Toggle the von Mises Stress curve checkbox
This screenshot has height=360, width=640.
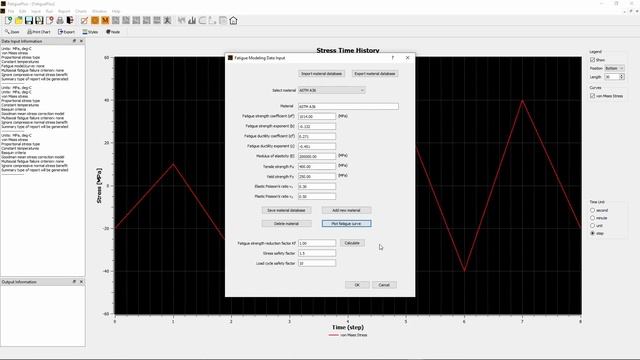(x=592, y=96)
